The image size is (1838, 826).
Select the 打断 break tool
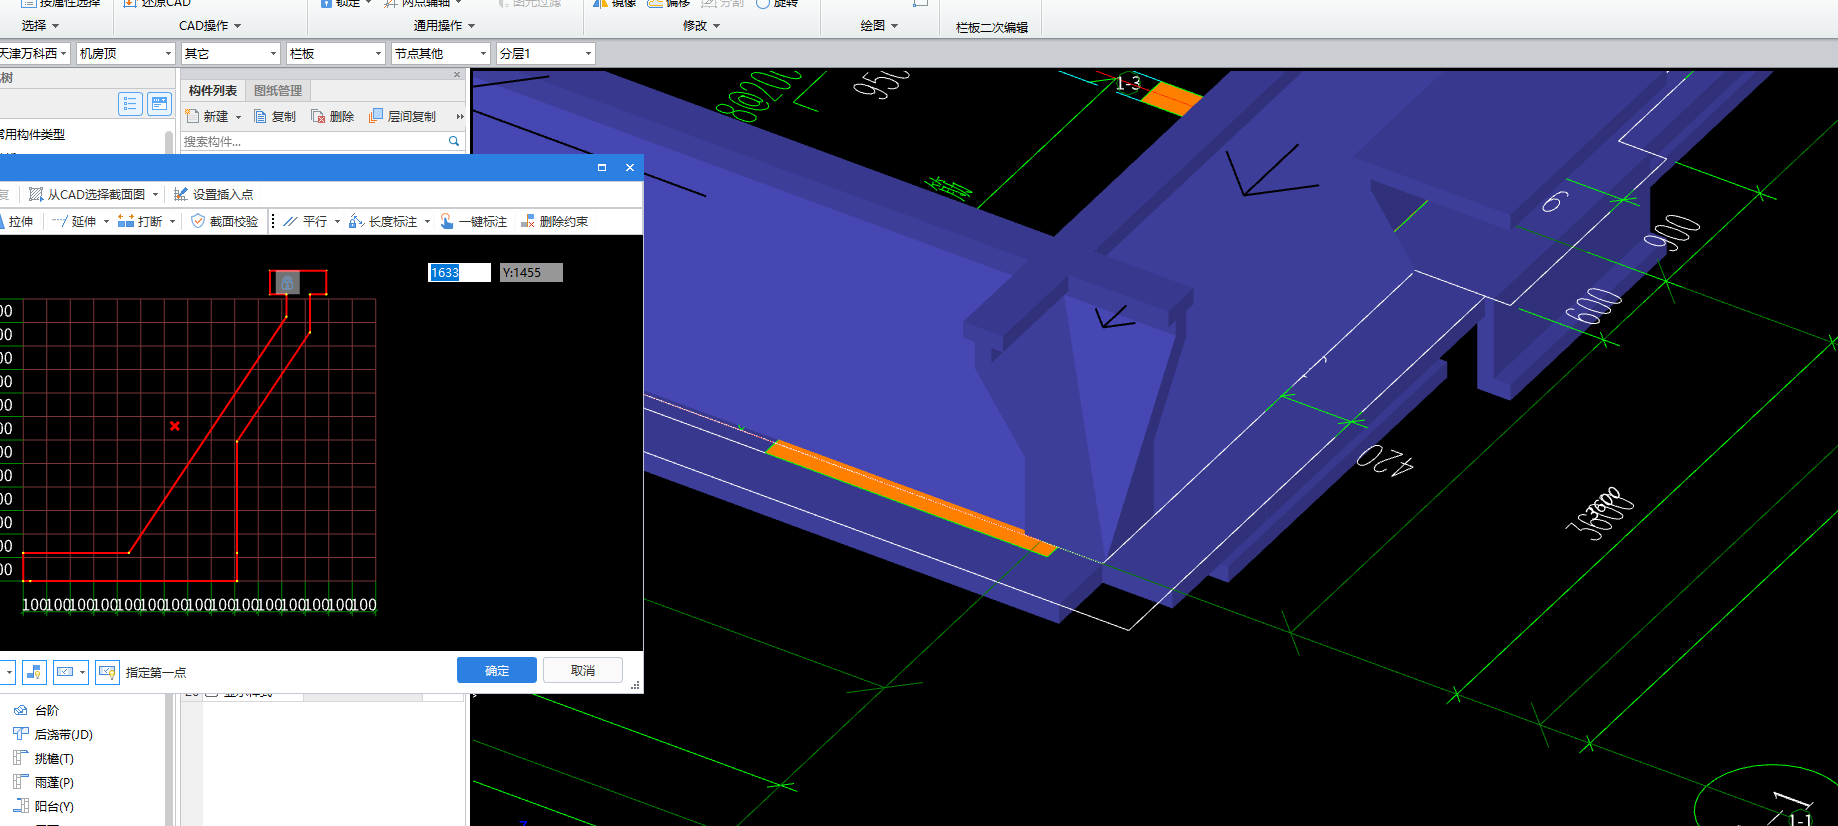[x=140, y=221]
